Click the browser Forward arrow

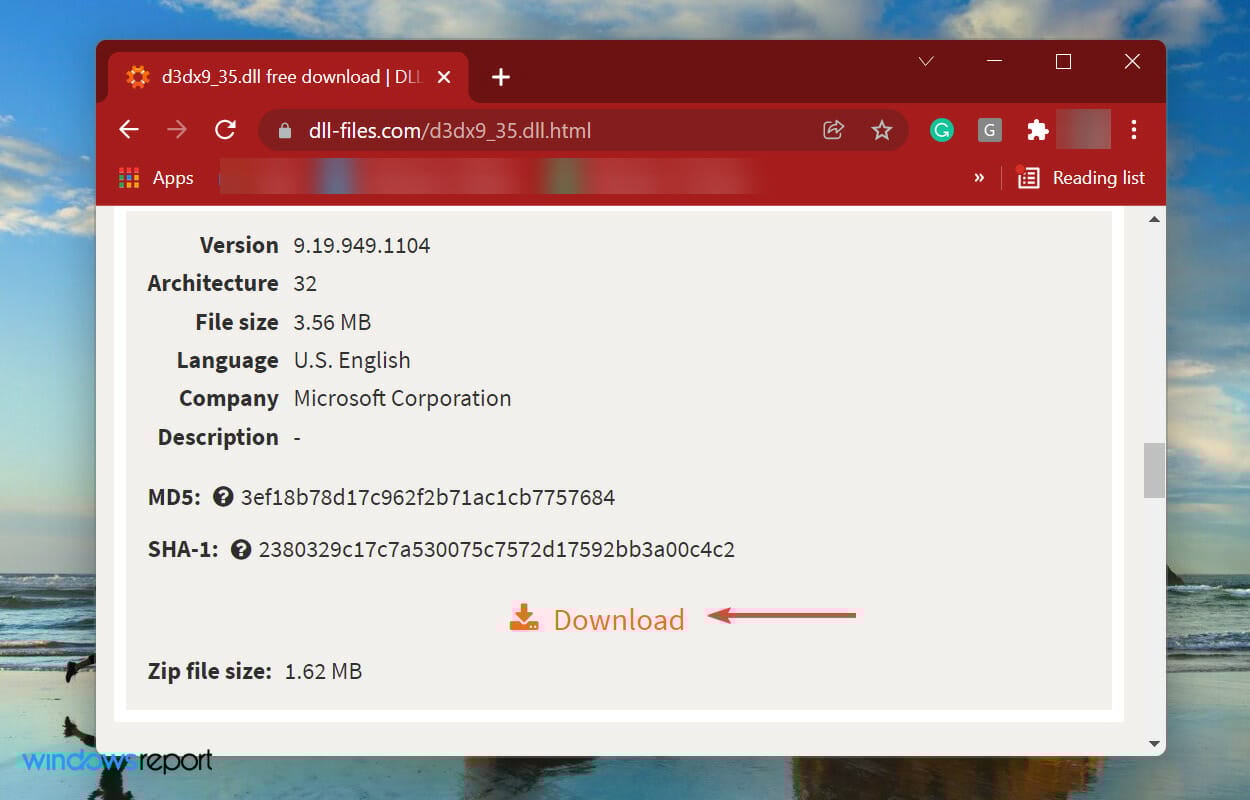point(177,130)
